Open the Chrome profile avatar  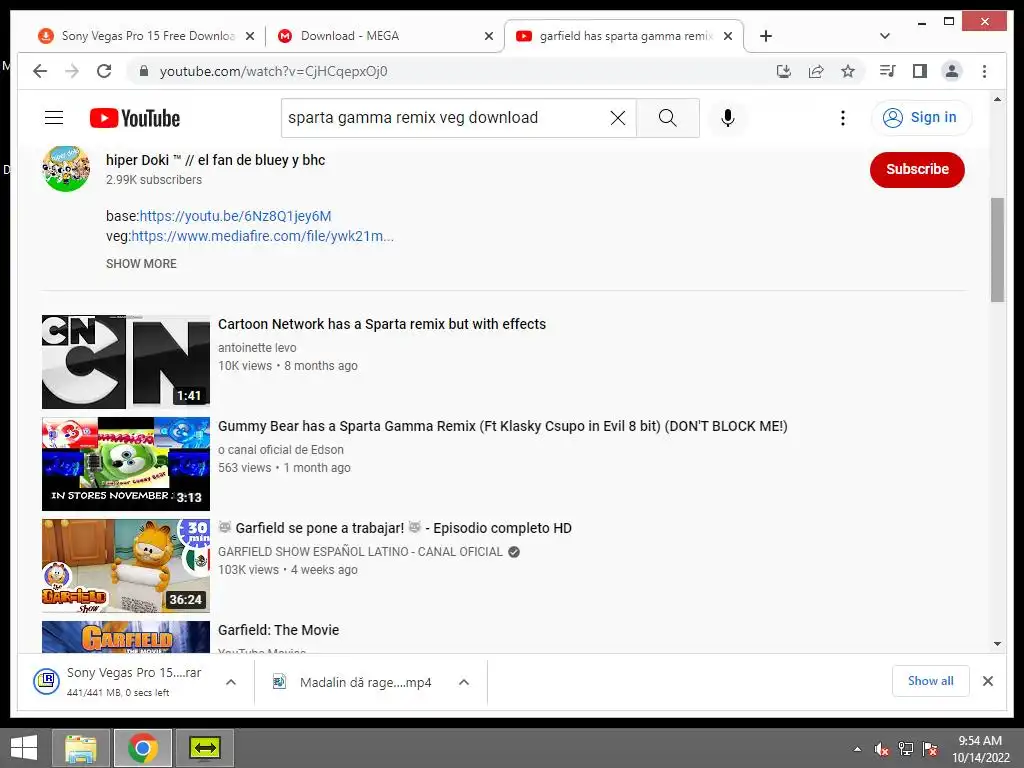pyautogui.click(x=952, y=71)
